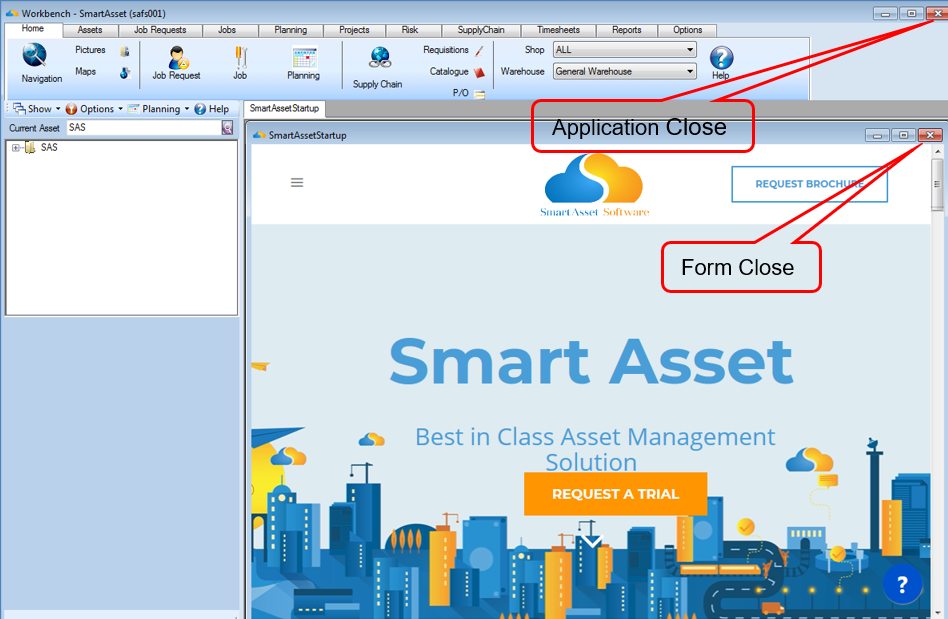Open the Navigation globe icon
The image size is (948, 619).
pyautogui.click(x=34, y=55)
